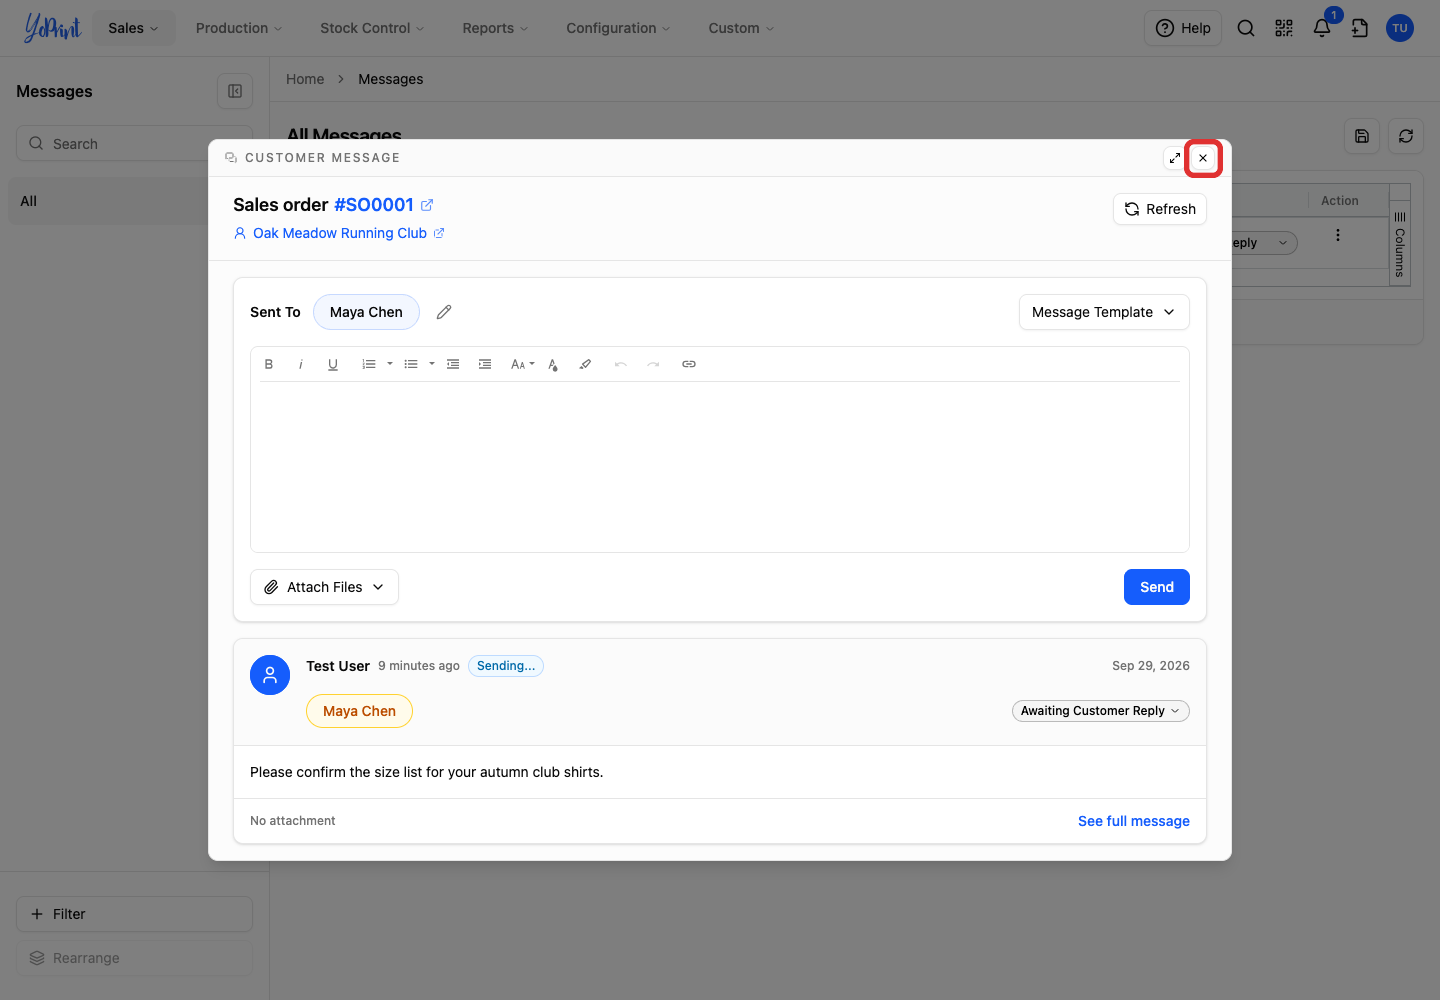Open the Custom menu
This screenshot has height=1000, width=1440.
(741, 28)
